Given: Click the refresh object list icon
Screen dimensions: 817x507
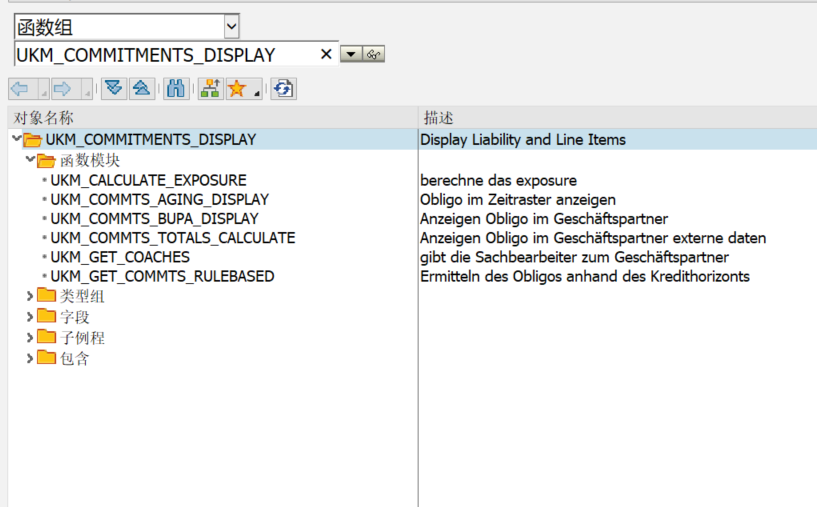Looking at the screenshot, I should (x=283, y=89).
